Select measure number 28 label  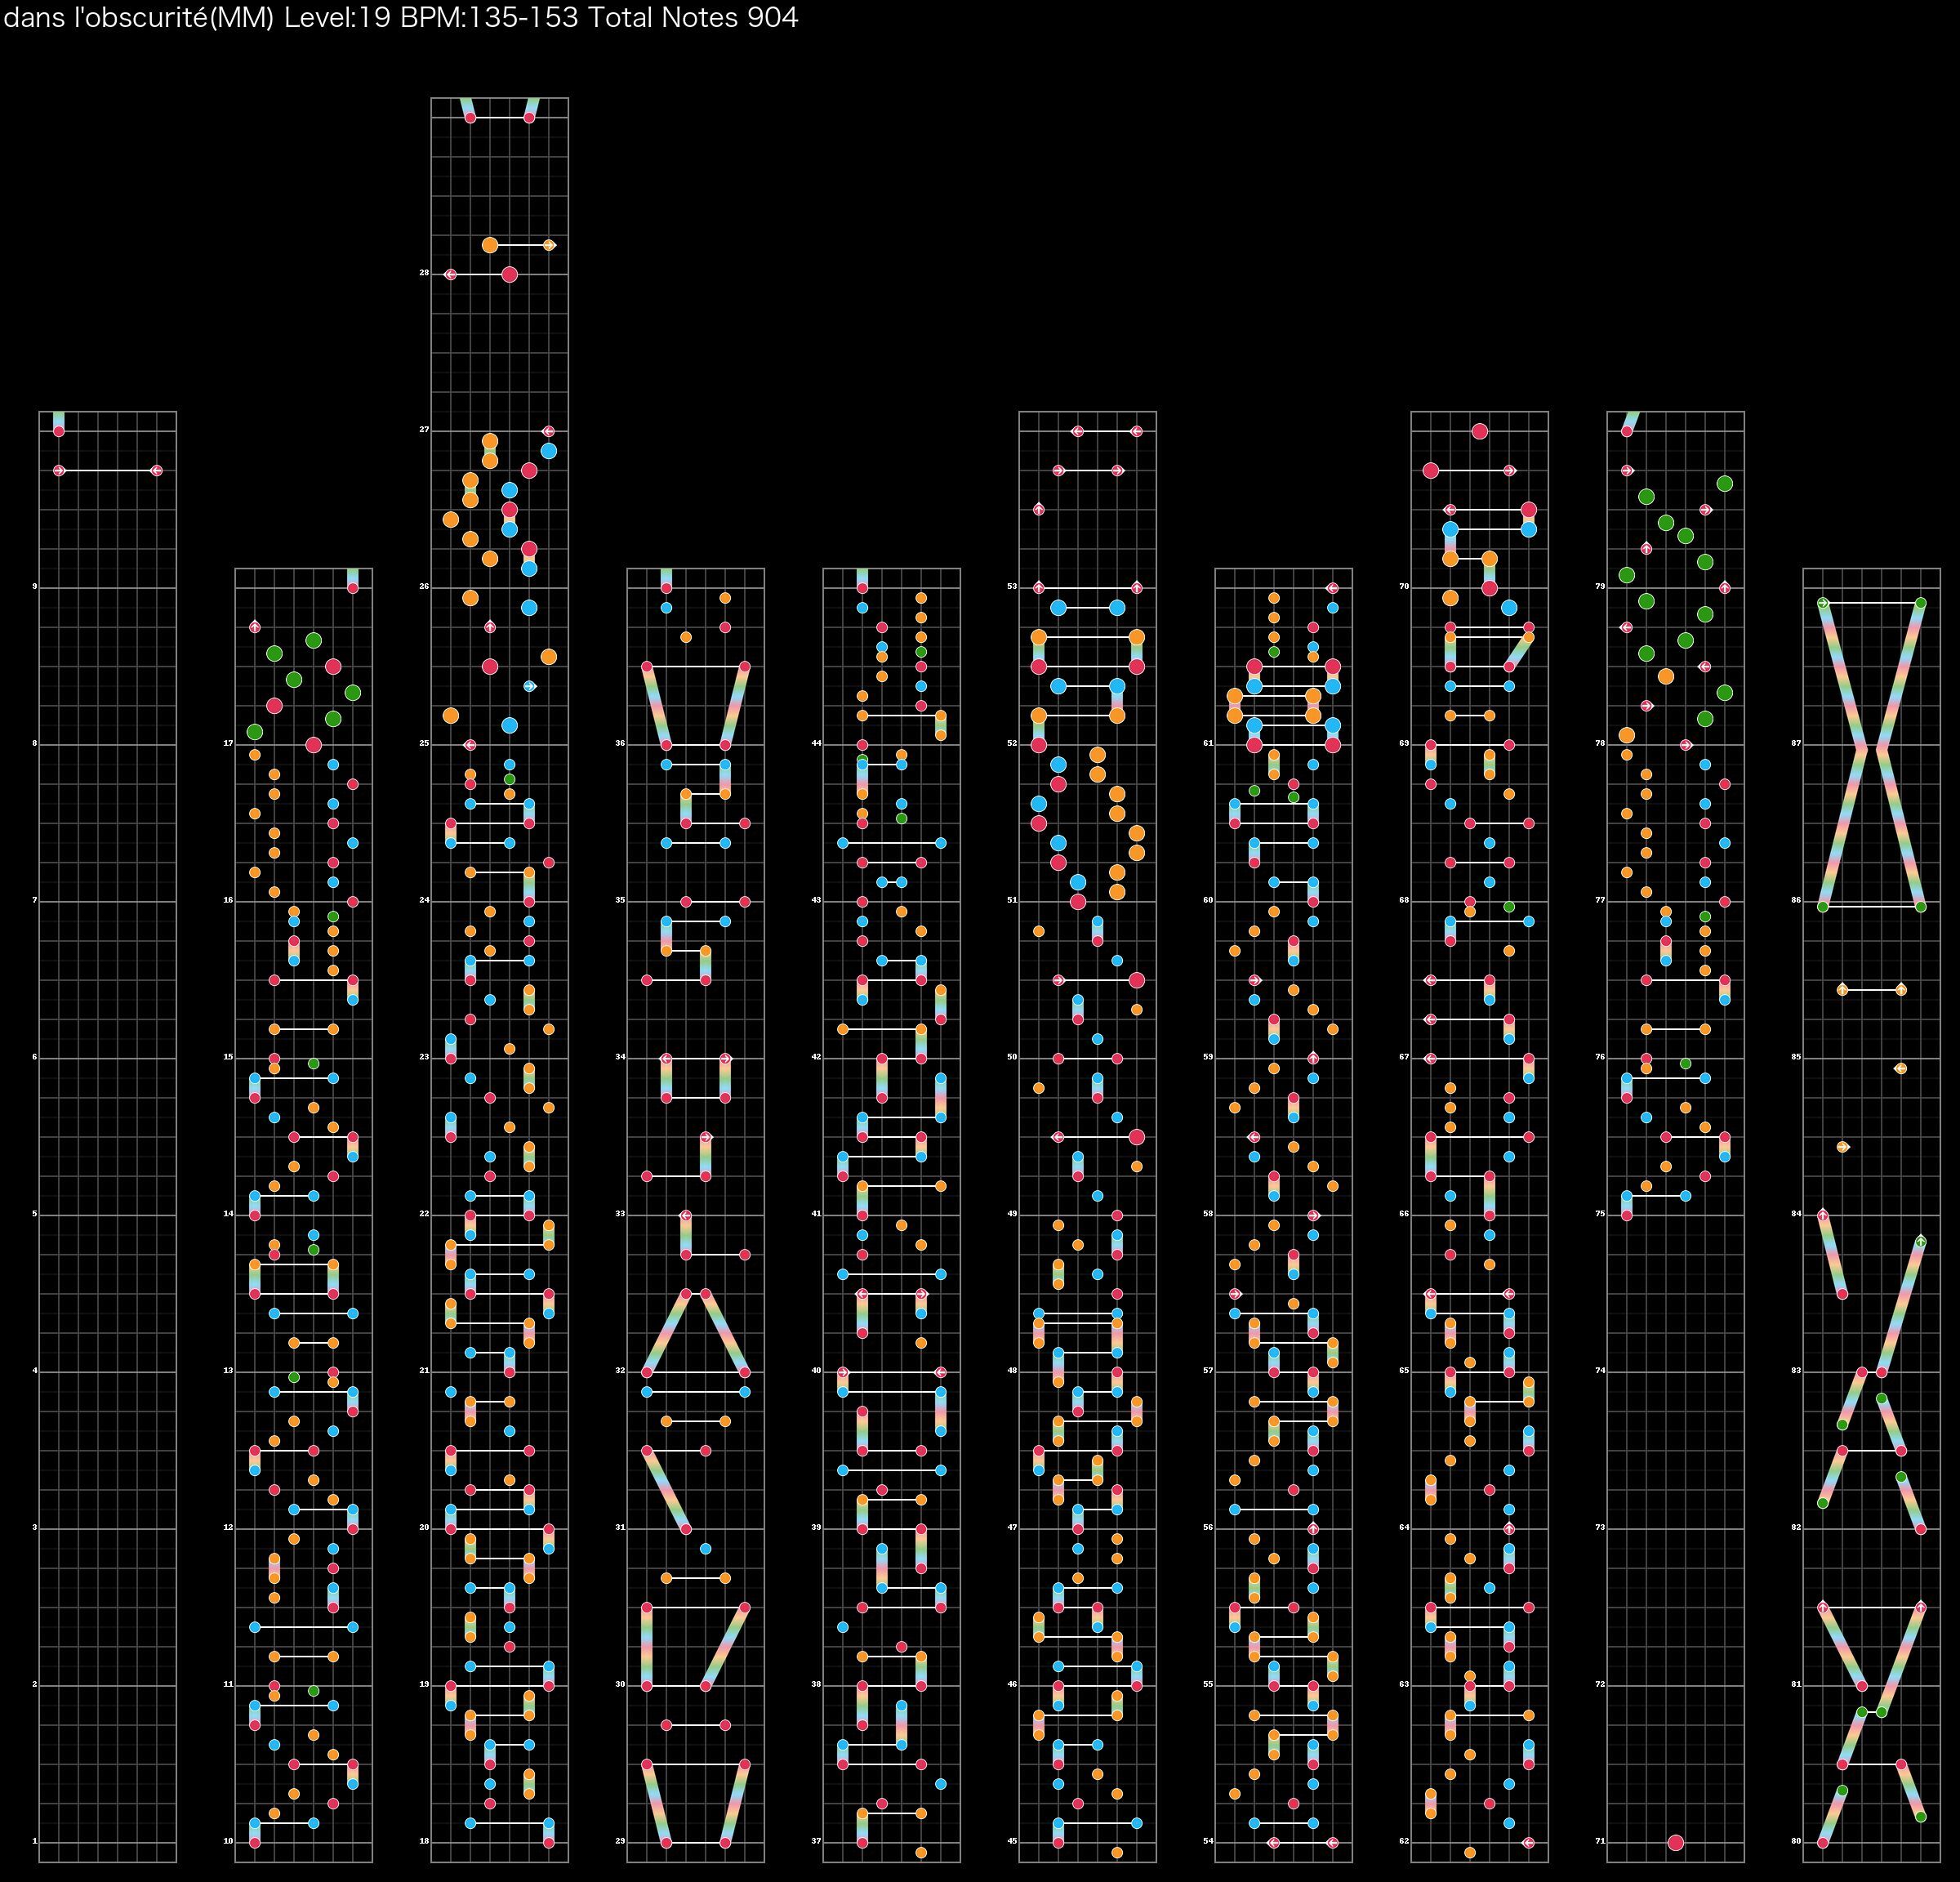[424, 273]
